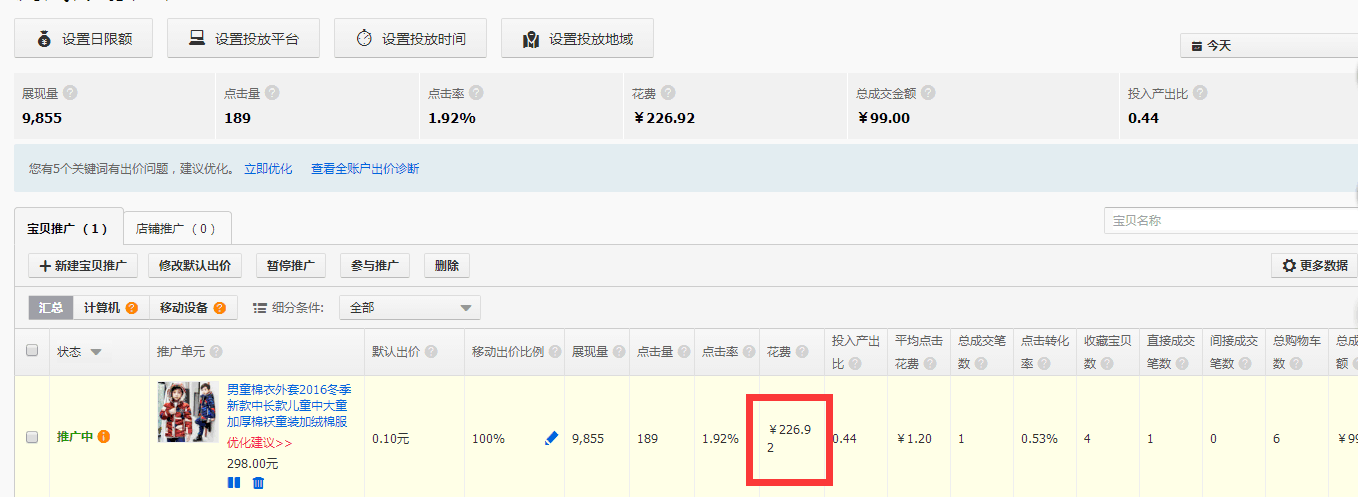Open the 细分条件 全部 dropdown
Viewport: 1358px width, 497px height.
tap(410, 308)
